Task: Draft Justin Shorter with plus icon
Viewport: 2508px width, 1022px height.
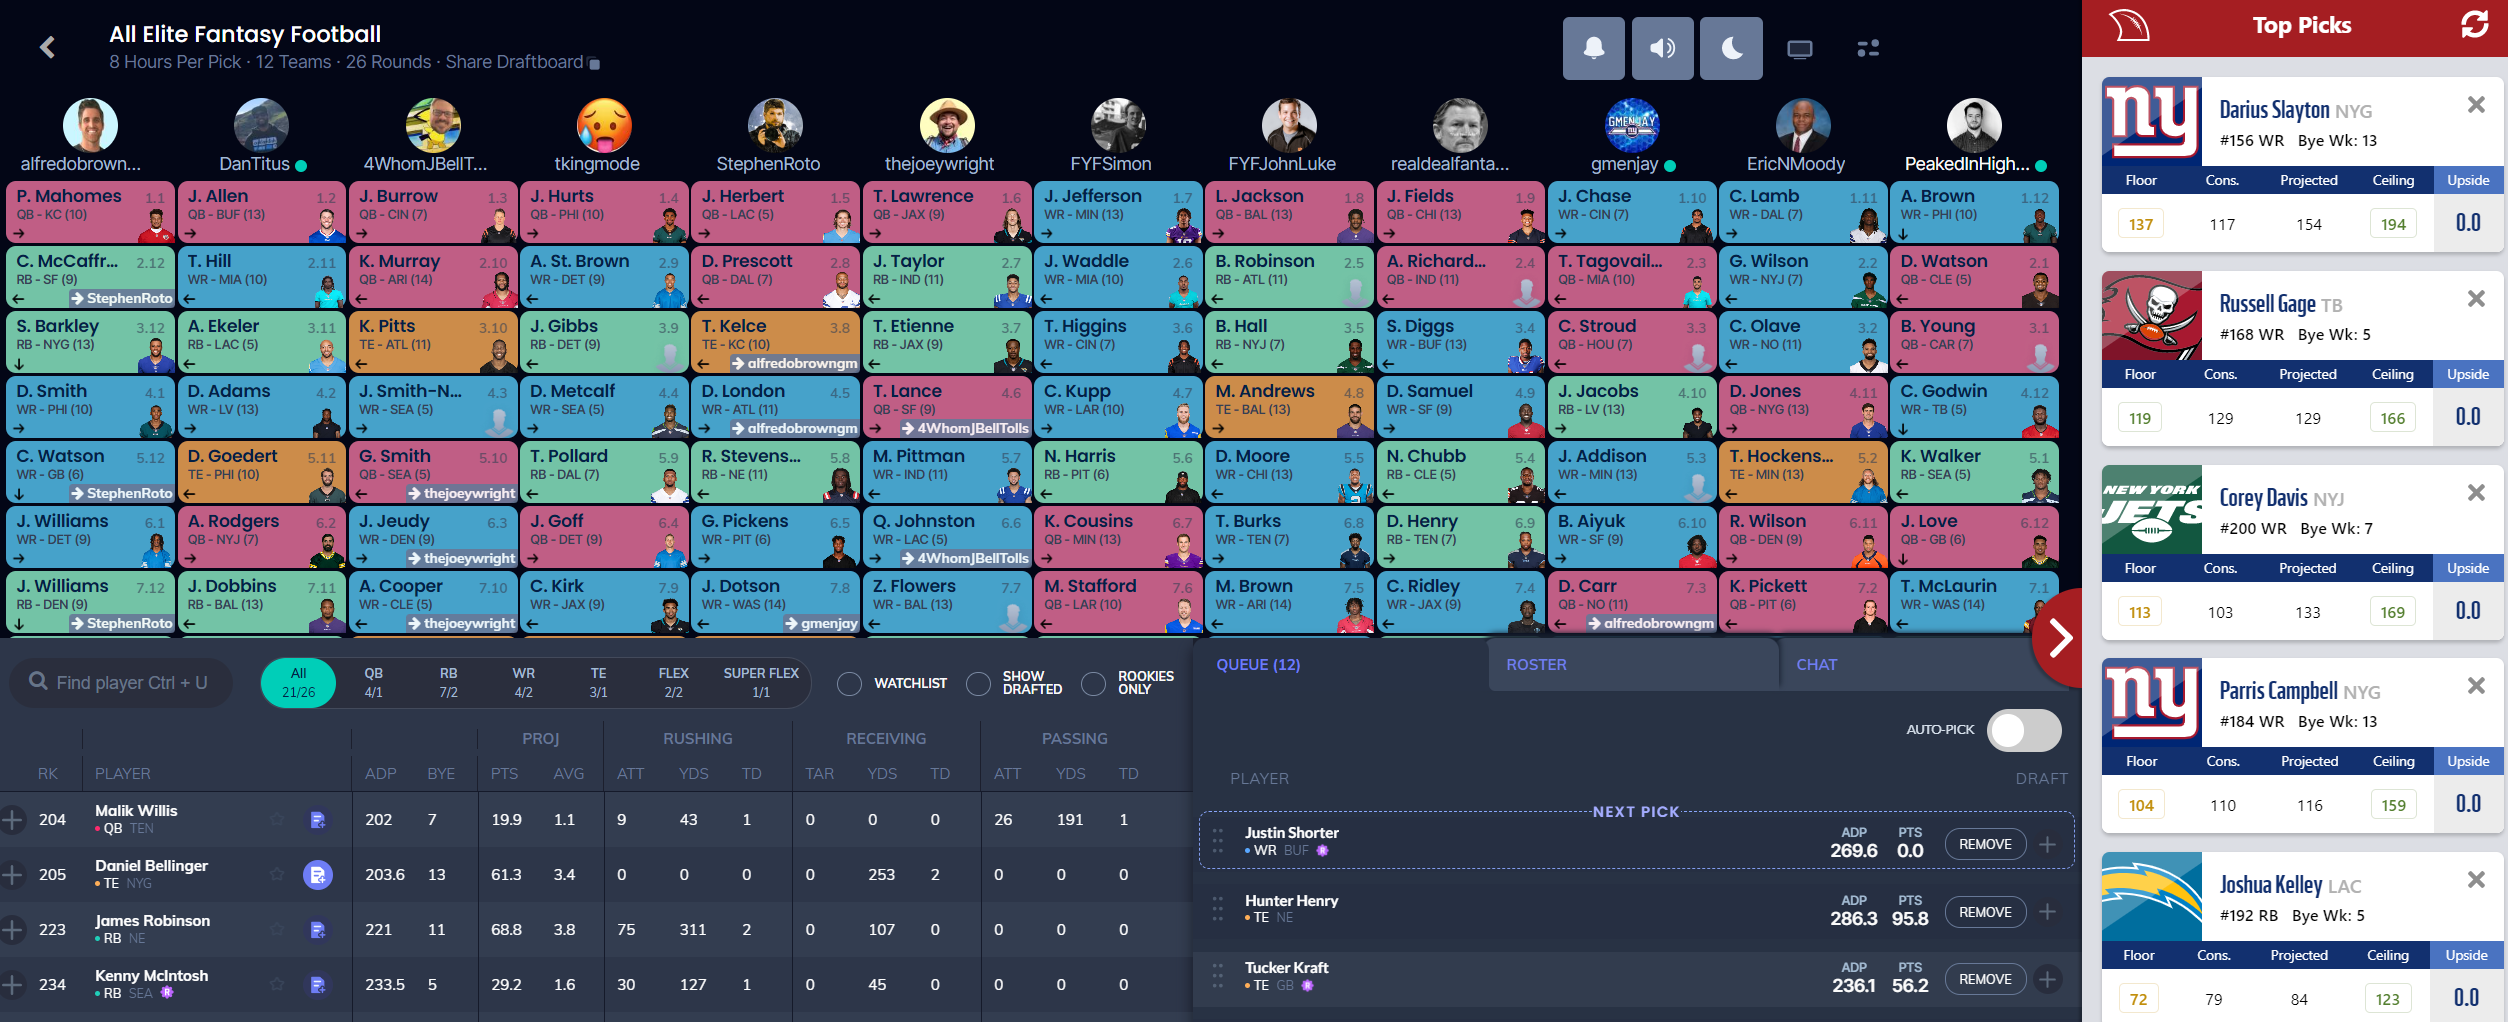Action: (2048, 845)
